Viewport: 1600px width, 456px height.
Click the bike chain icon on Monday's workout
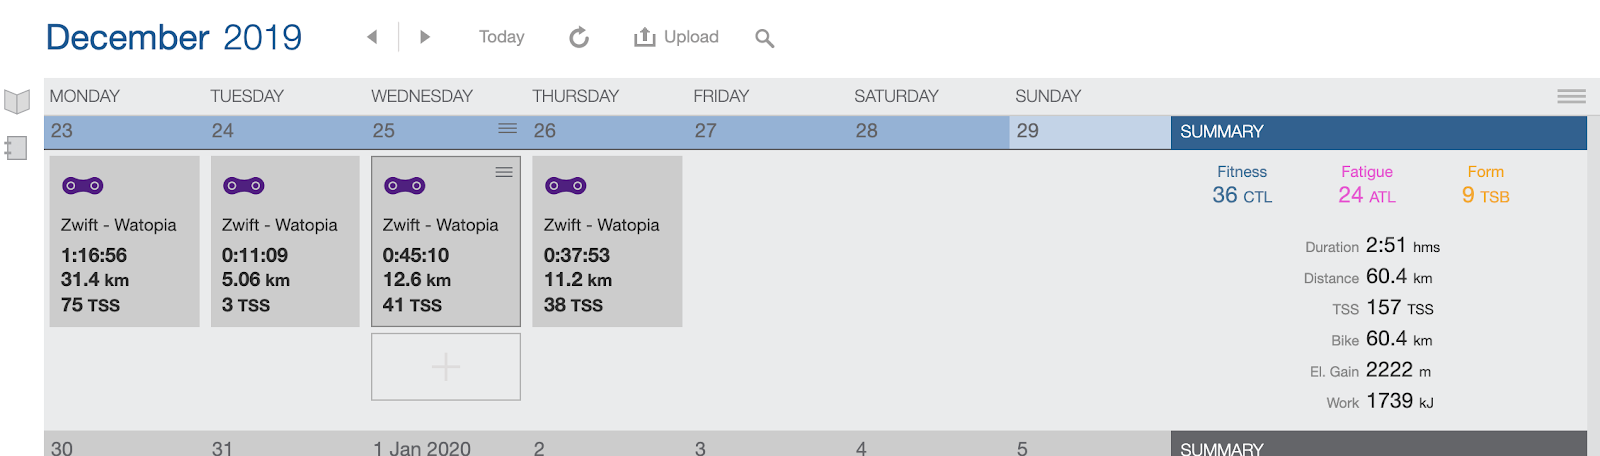[x=83, y=186]
